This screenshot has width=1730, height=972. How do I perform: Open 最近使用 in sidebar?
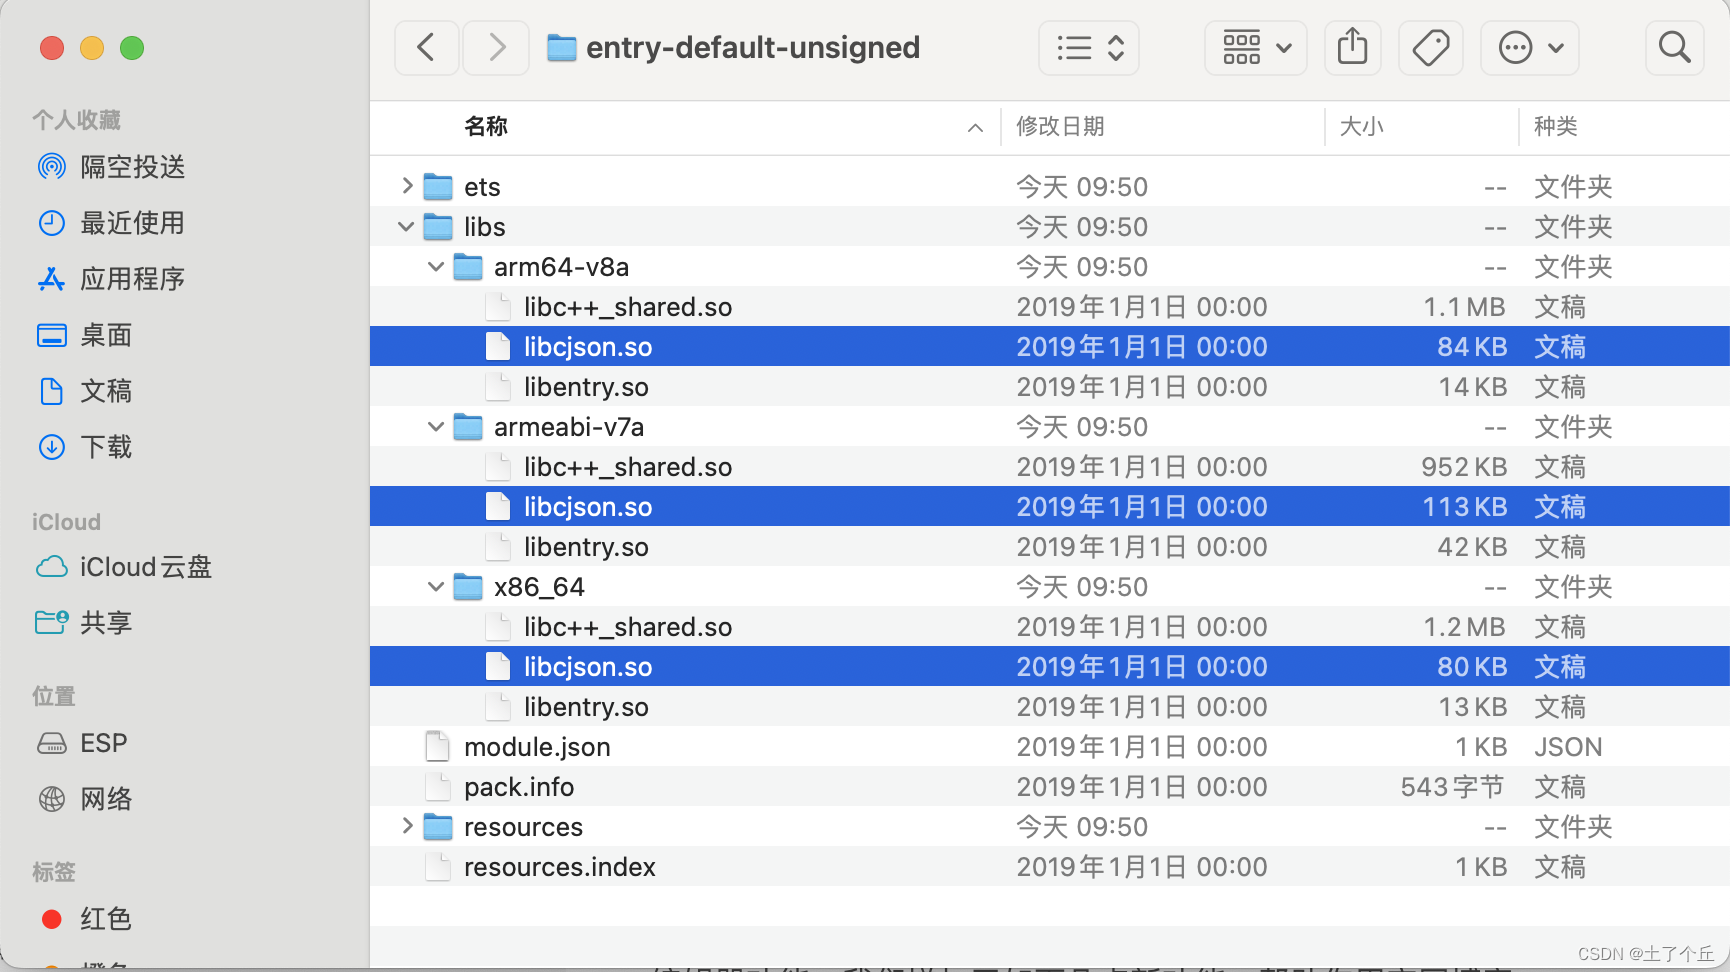click(x=111, y=223)
